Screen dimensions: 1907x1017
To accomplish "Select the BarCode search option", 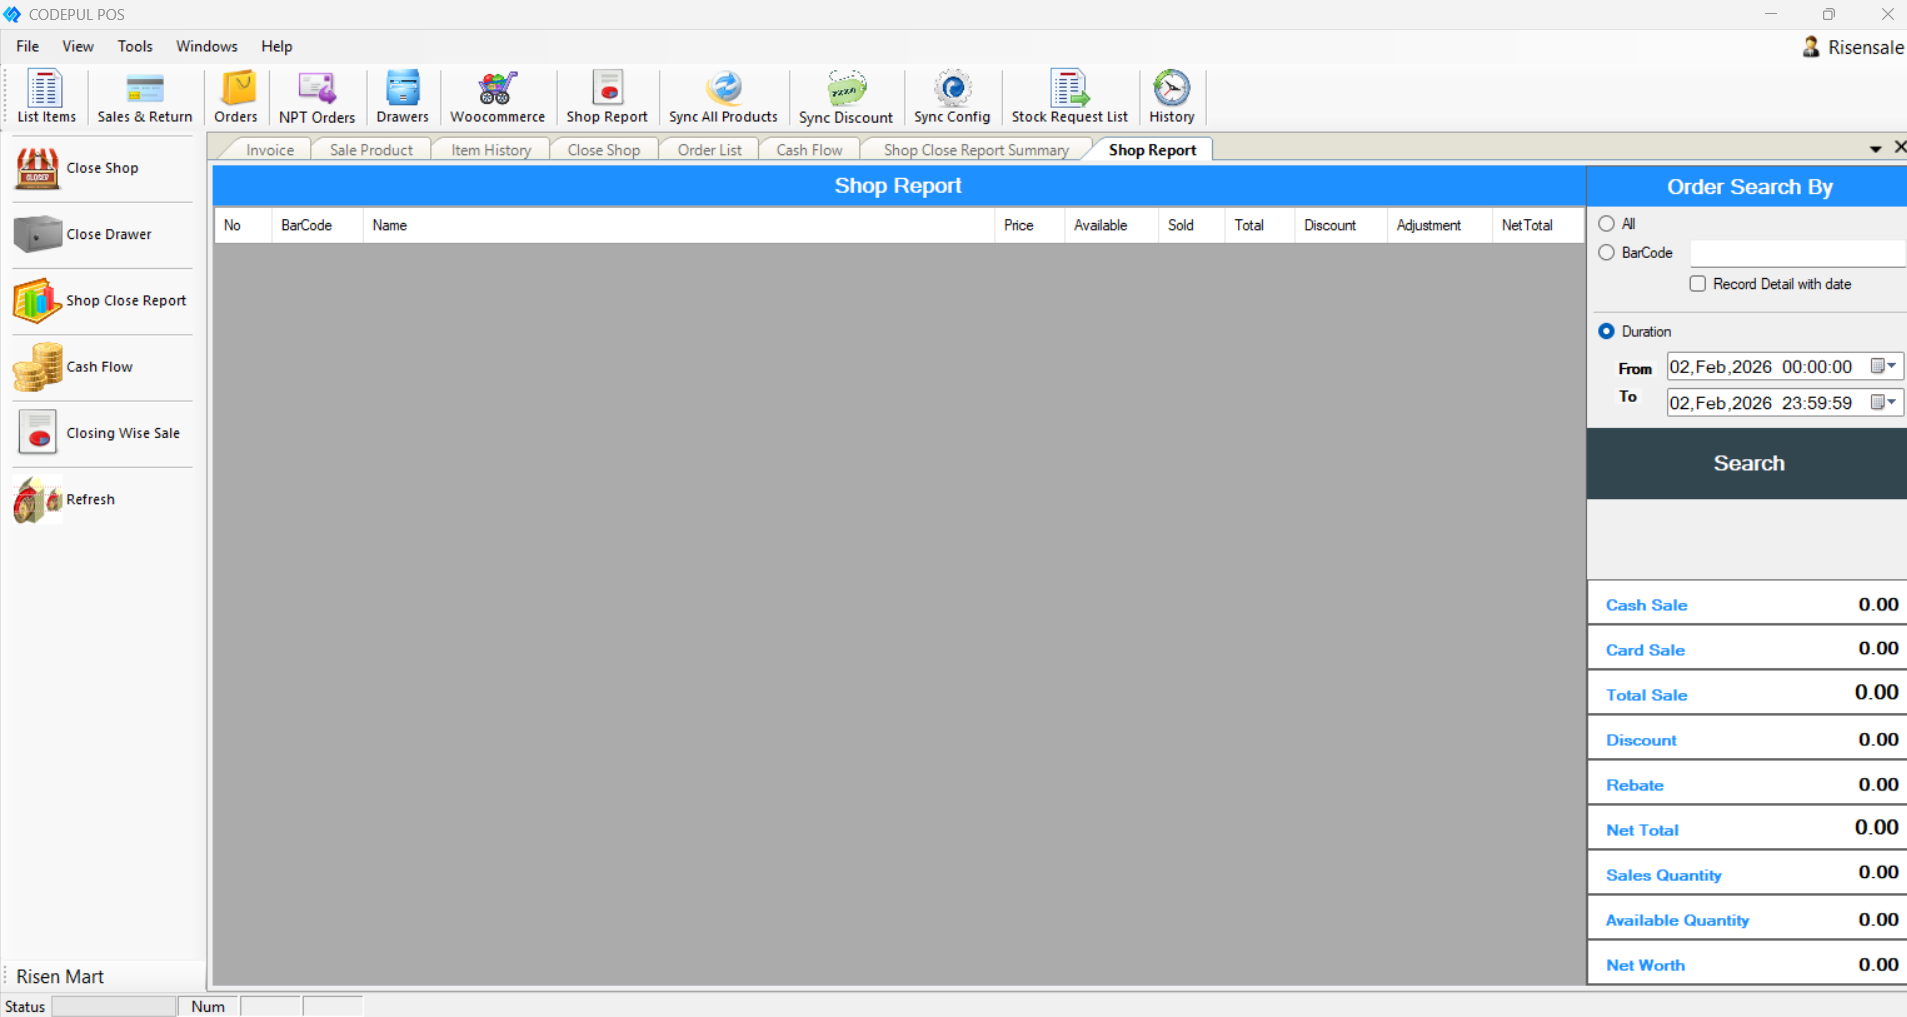I will point(1606,252).
